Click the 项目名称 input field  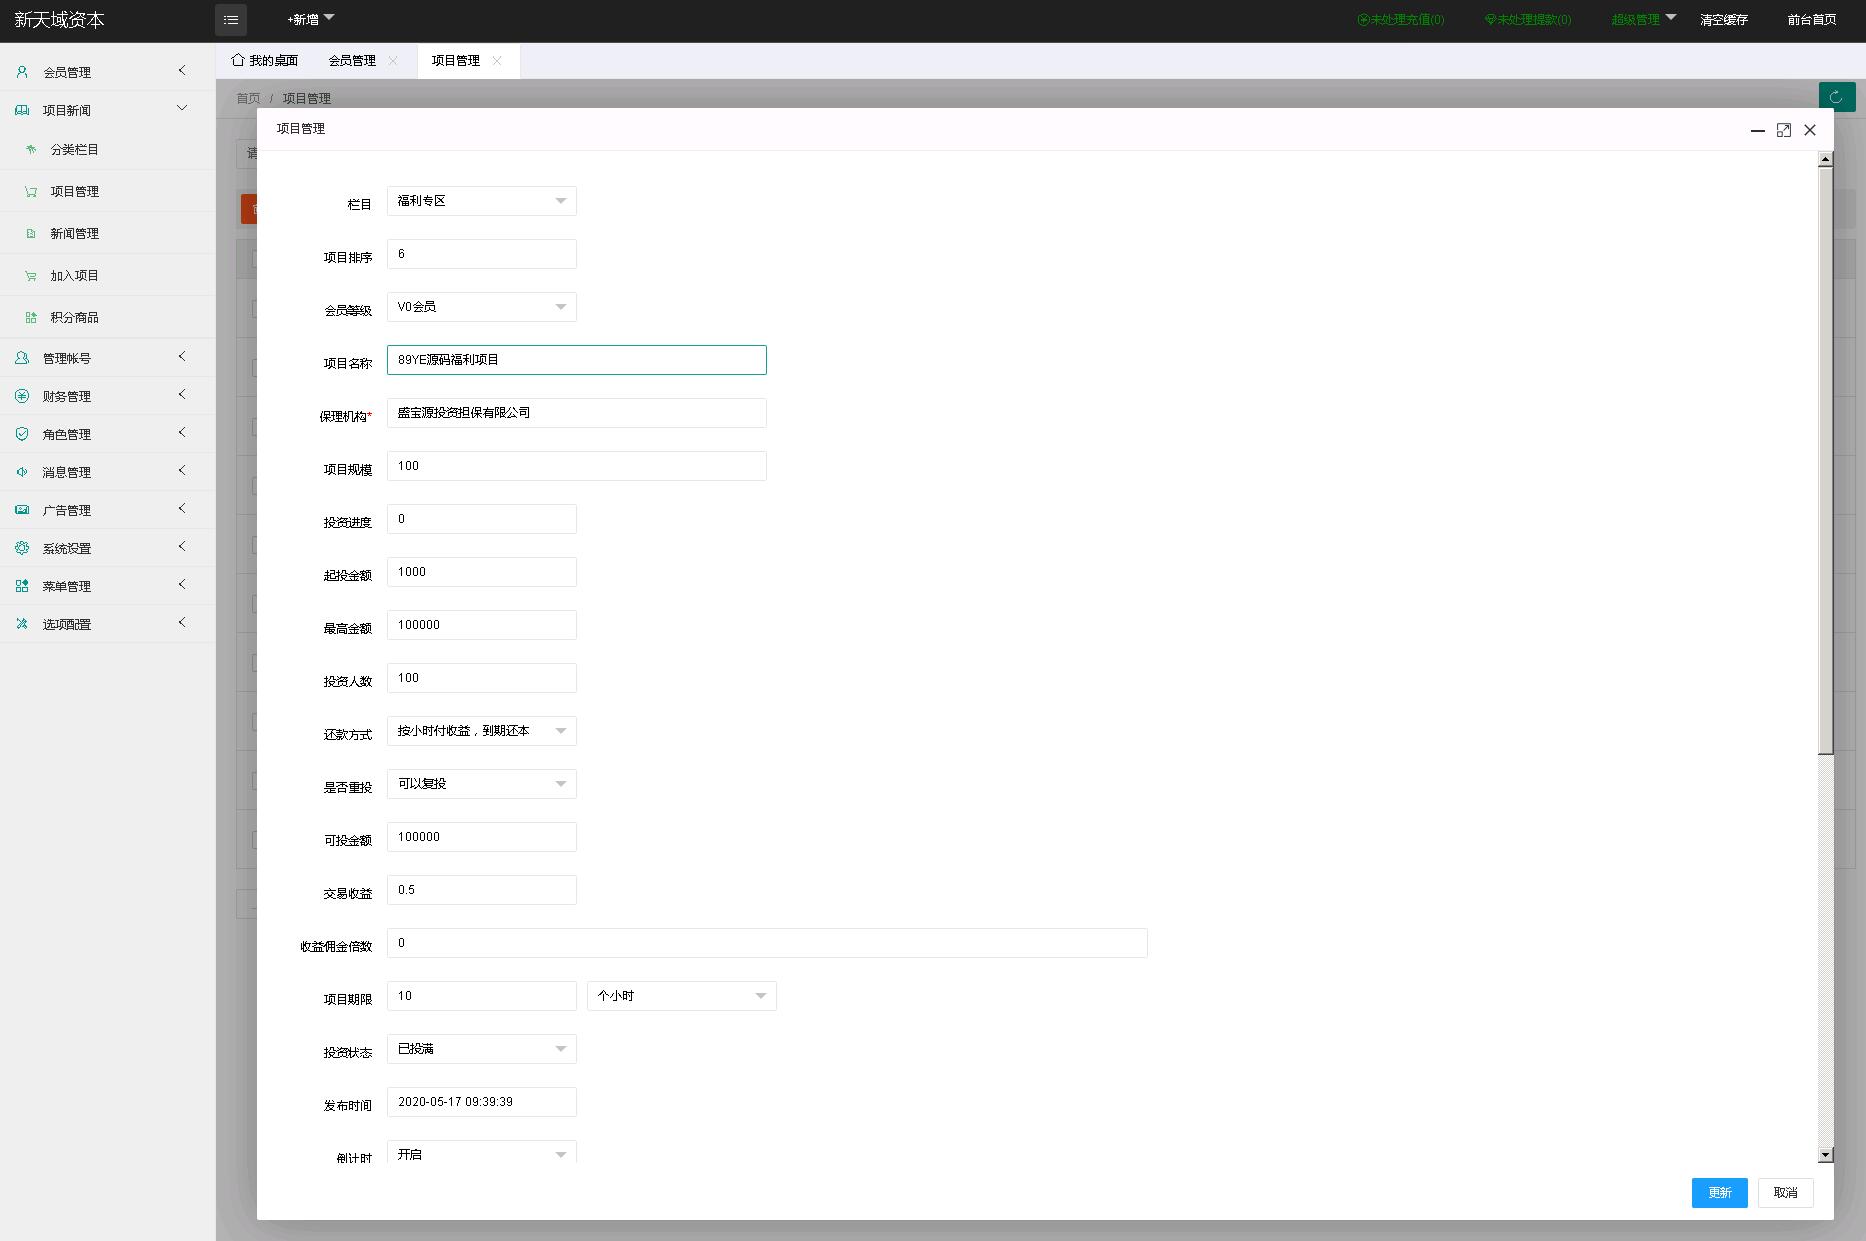click(x=576, y=360)
